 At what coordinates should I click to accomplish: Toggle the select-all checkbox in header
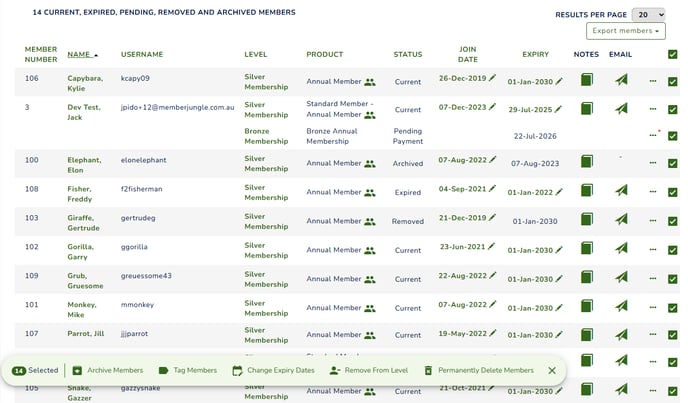[x=673, y=54]
